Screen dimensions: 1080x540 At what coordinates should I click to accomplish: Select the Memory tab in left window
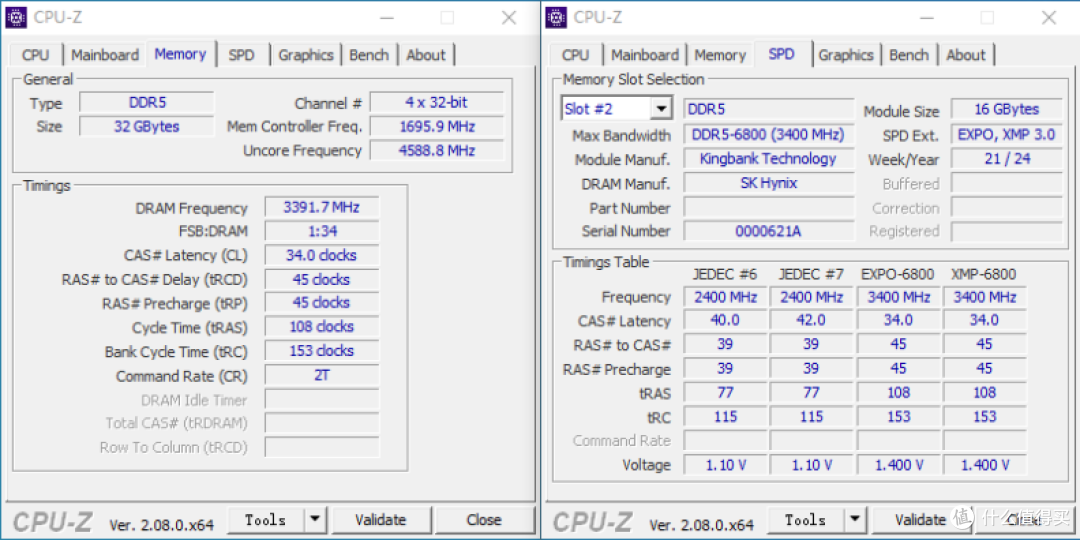coord(180,54)
